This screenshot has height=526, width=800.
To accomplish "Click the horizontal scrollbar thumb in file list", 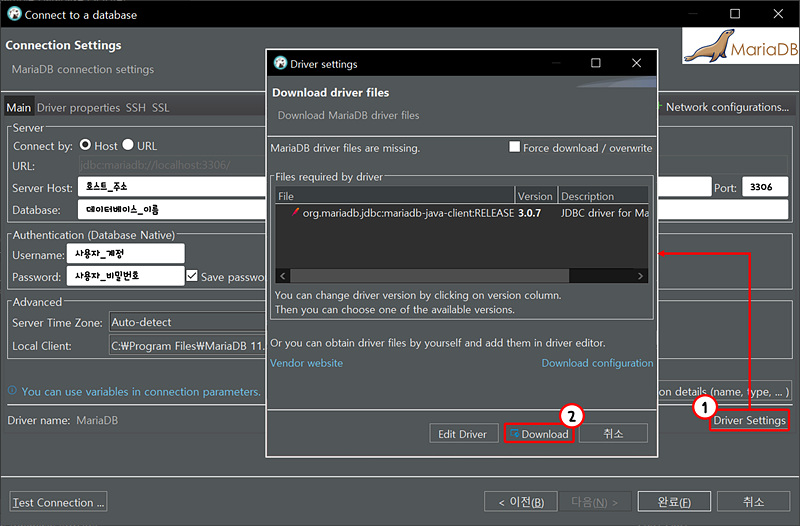I will [430, 276].
